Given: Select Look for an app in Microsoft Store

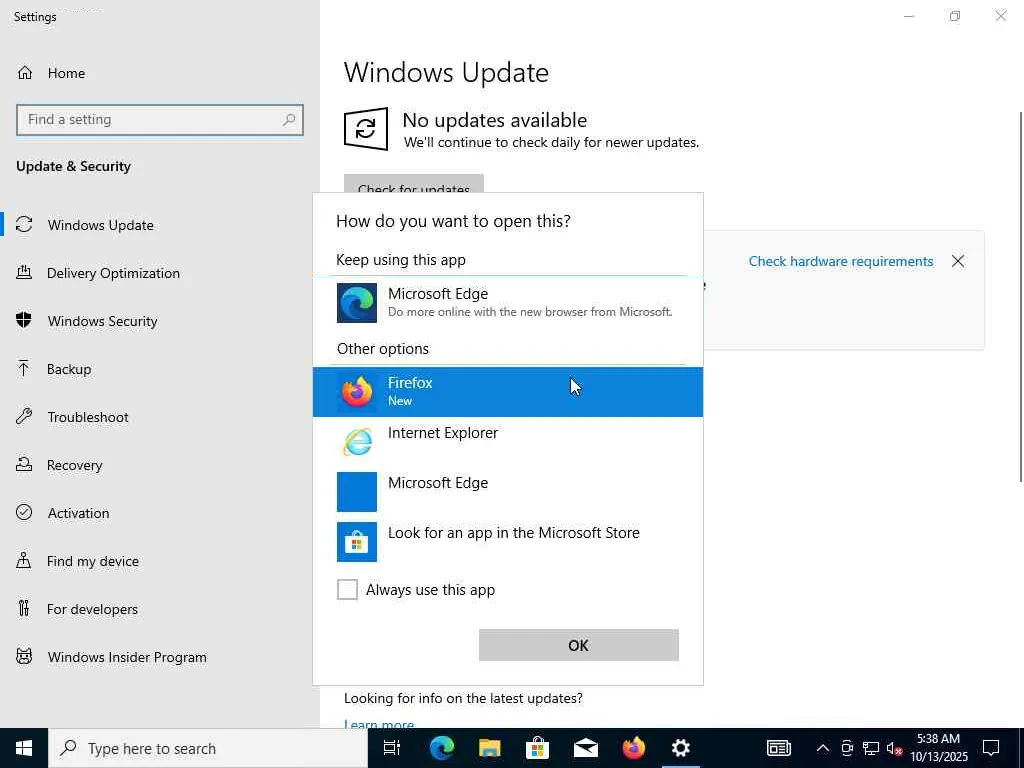Looking at the screenshot, I should tap(508, 542).
